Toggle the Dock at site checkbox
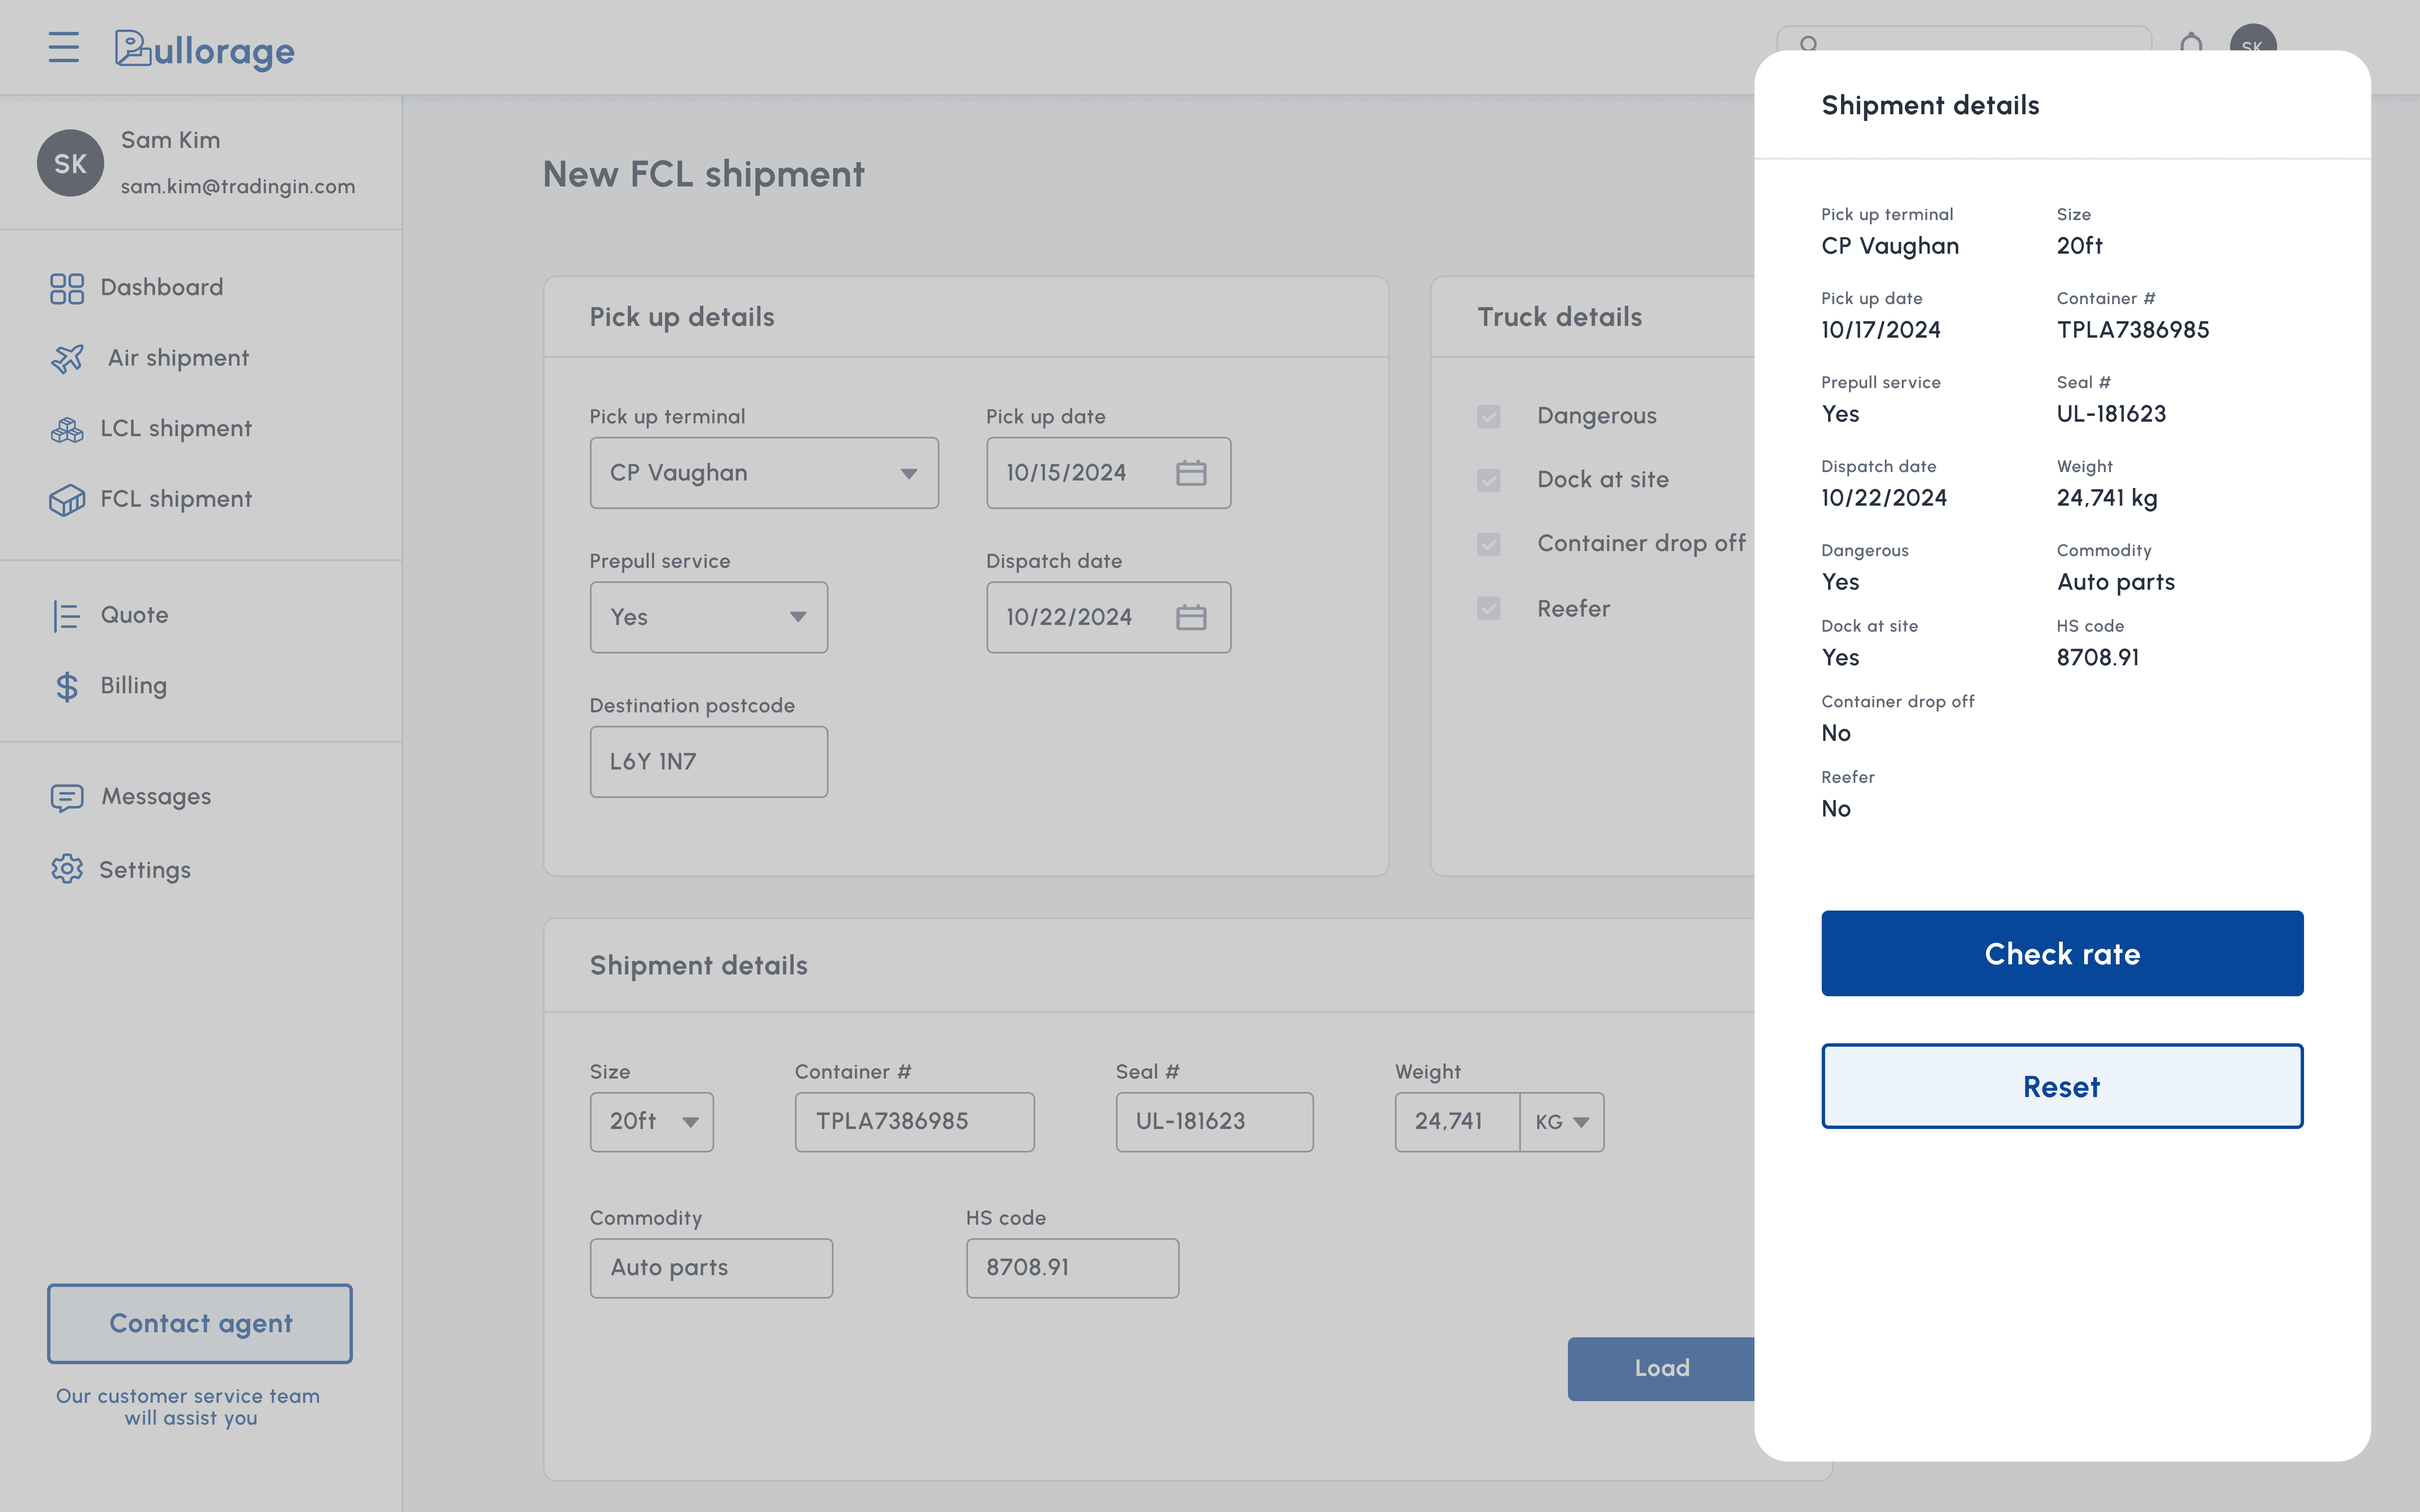The width and height of the screenshot is (2420, 1512). click(1488, 480)
